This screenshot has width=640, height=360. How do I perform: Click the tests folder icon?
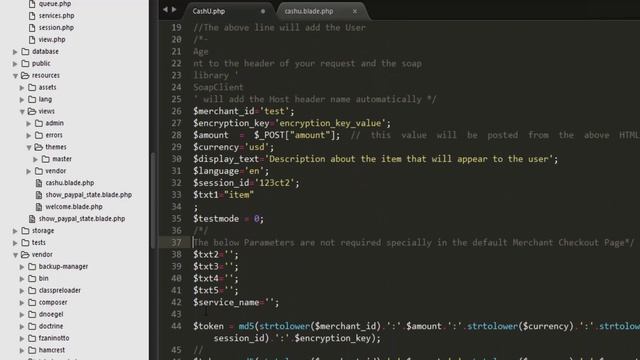(x=25, y=242)
